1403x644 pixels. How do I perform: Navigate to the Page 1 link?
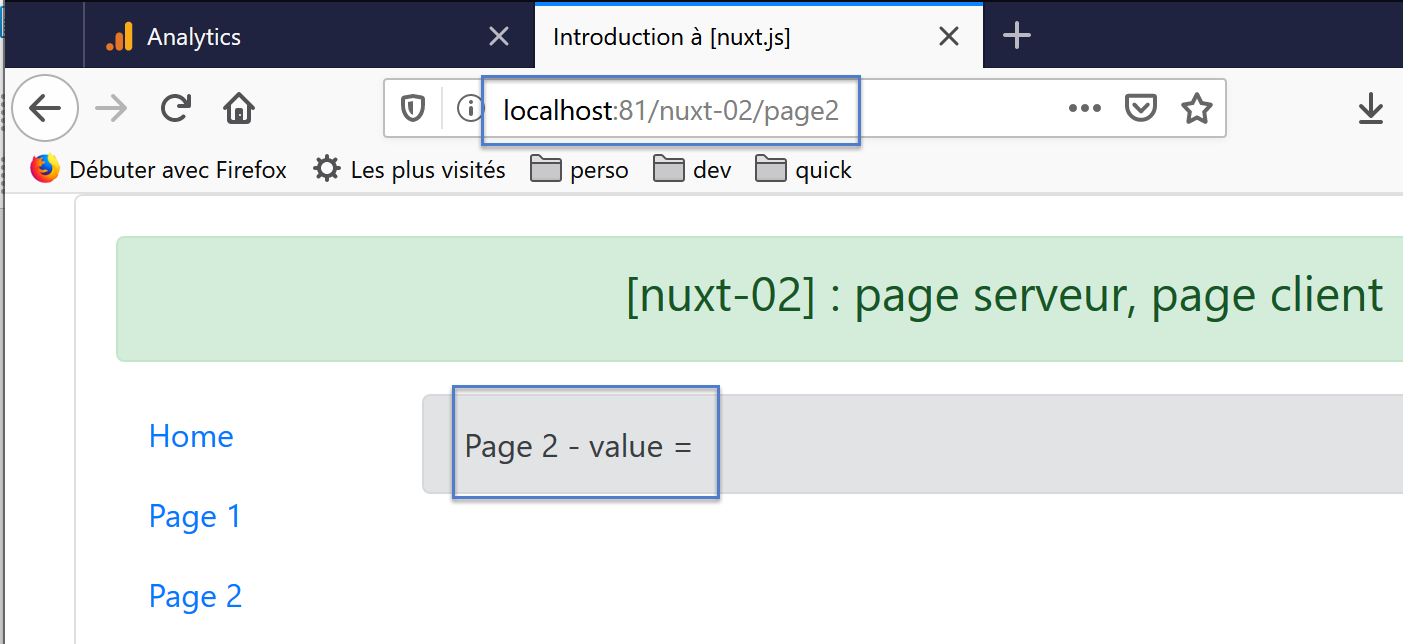point(195,516)
